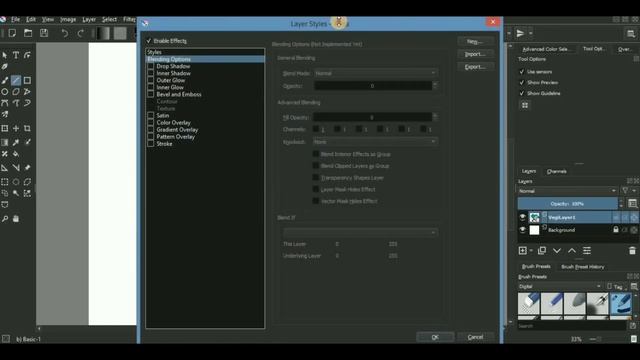Viewport: 640px width, 360px height.
Task: Cancel the Layer Styles dialog
Action: [476, 337]
